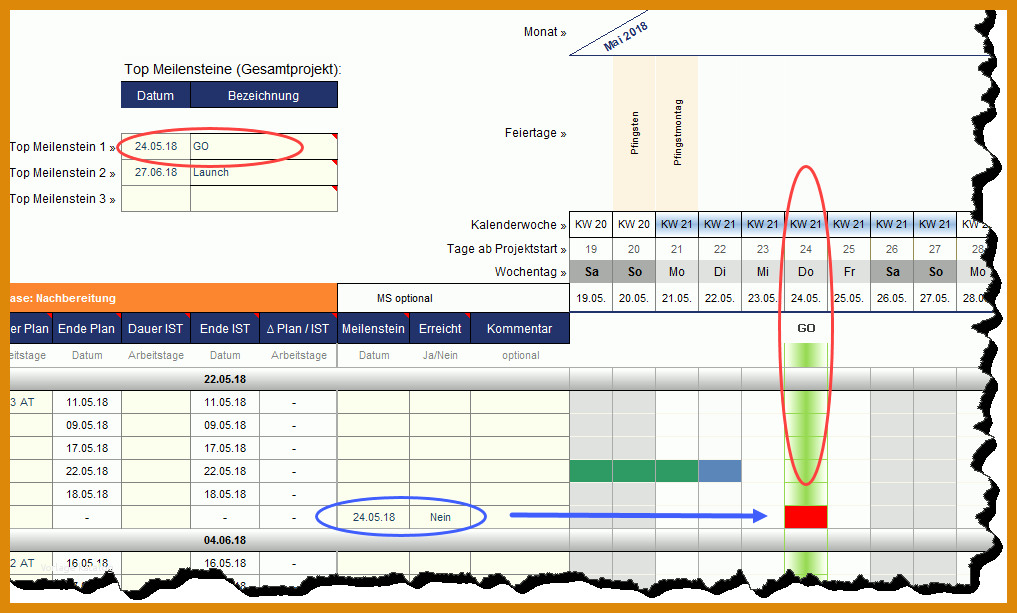The width and height of the screenshot is (1017, 613).
Task: Click the 'Top Meilenstein 2 »' label
Action: click(62, 173)
